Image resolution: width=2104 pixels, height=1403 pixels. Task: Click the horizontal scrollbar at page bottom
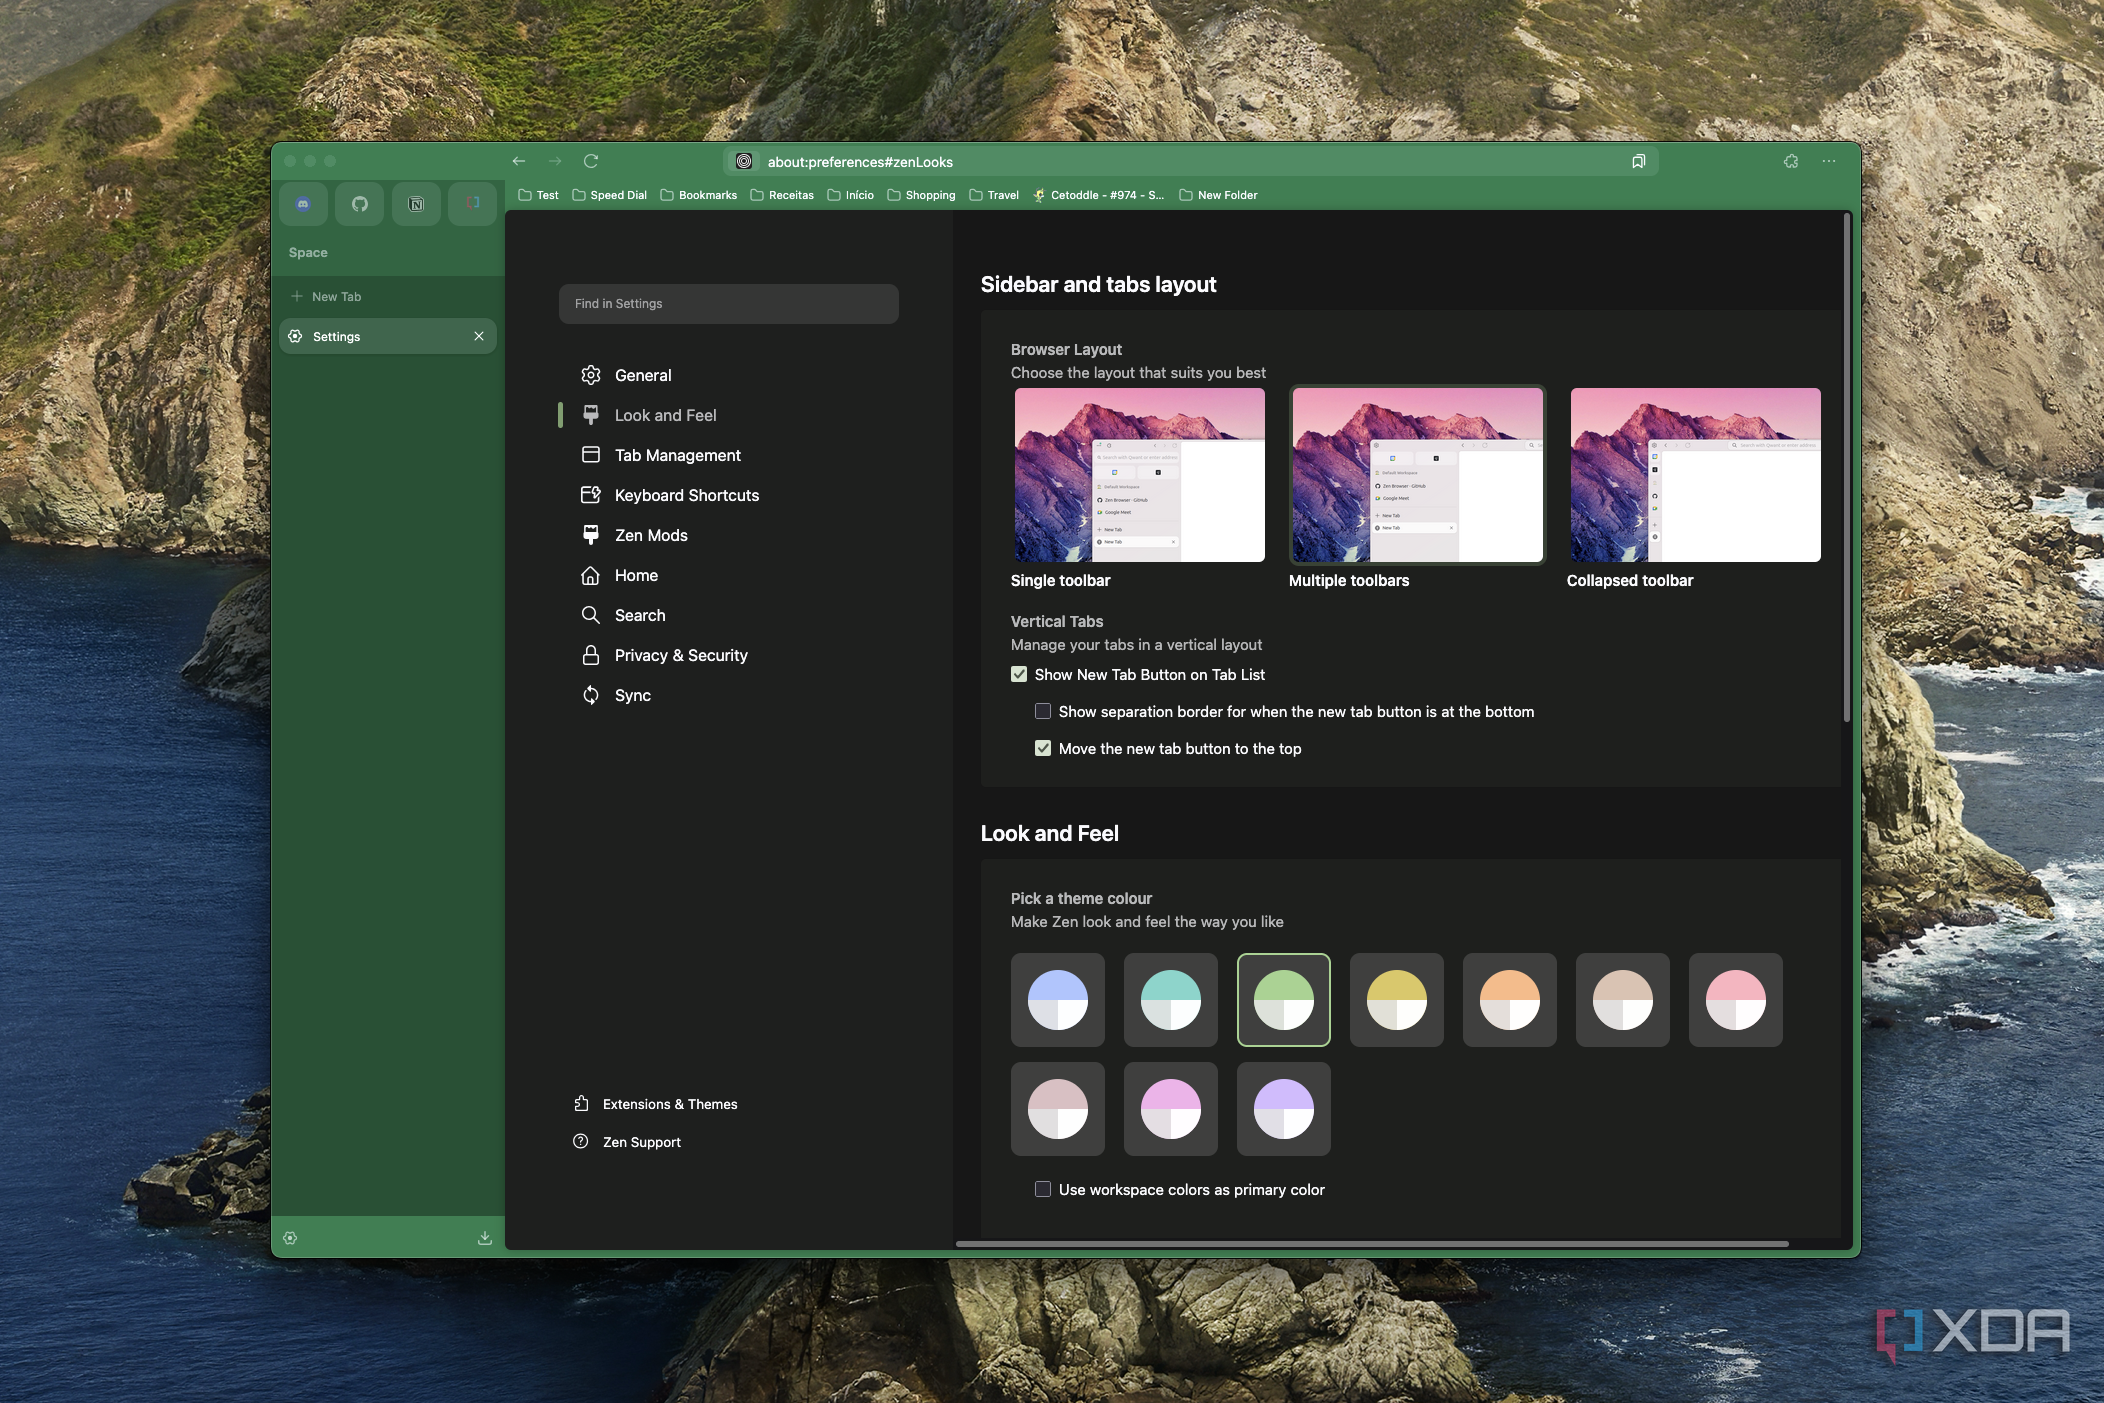(1372, 1244)
